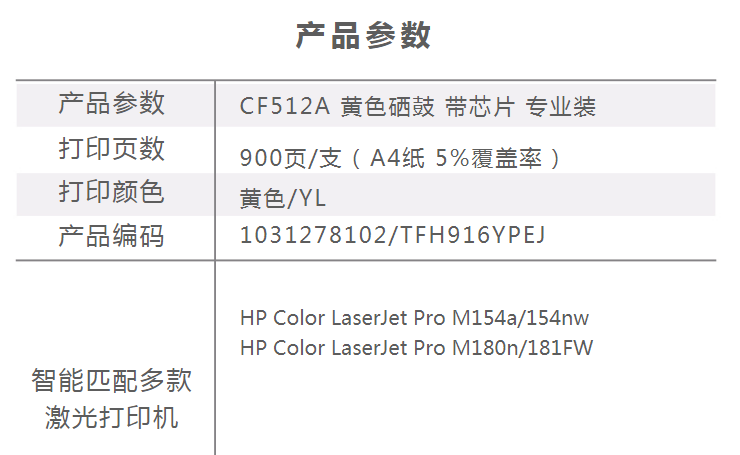Viewport: 740px width, 455px height.
Task: Click the A4纸 5%覆盖率 note
Action: point(455,158)
